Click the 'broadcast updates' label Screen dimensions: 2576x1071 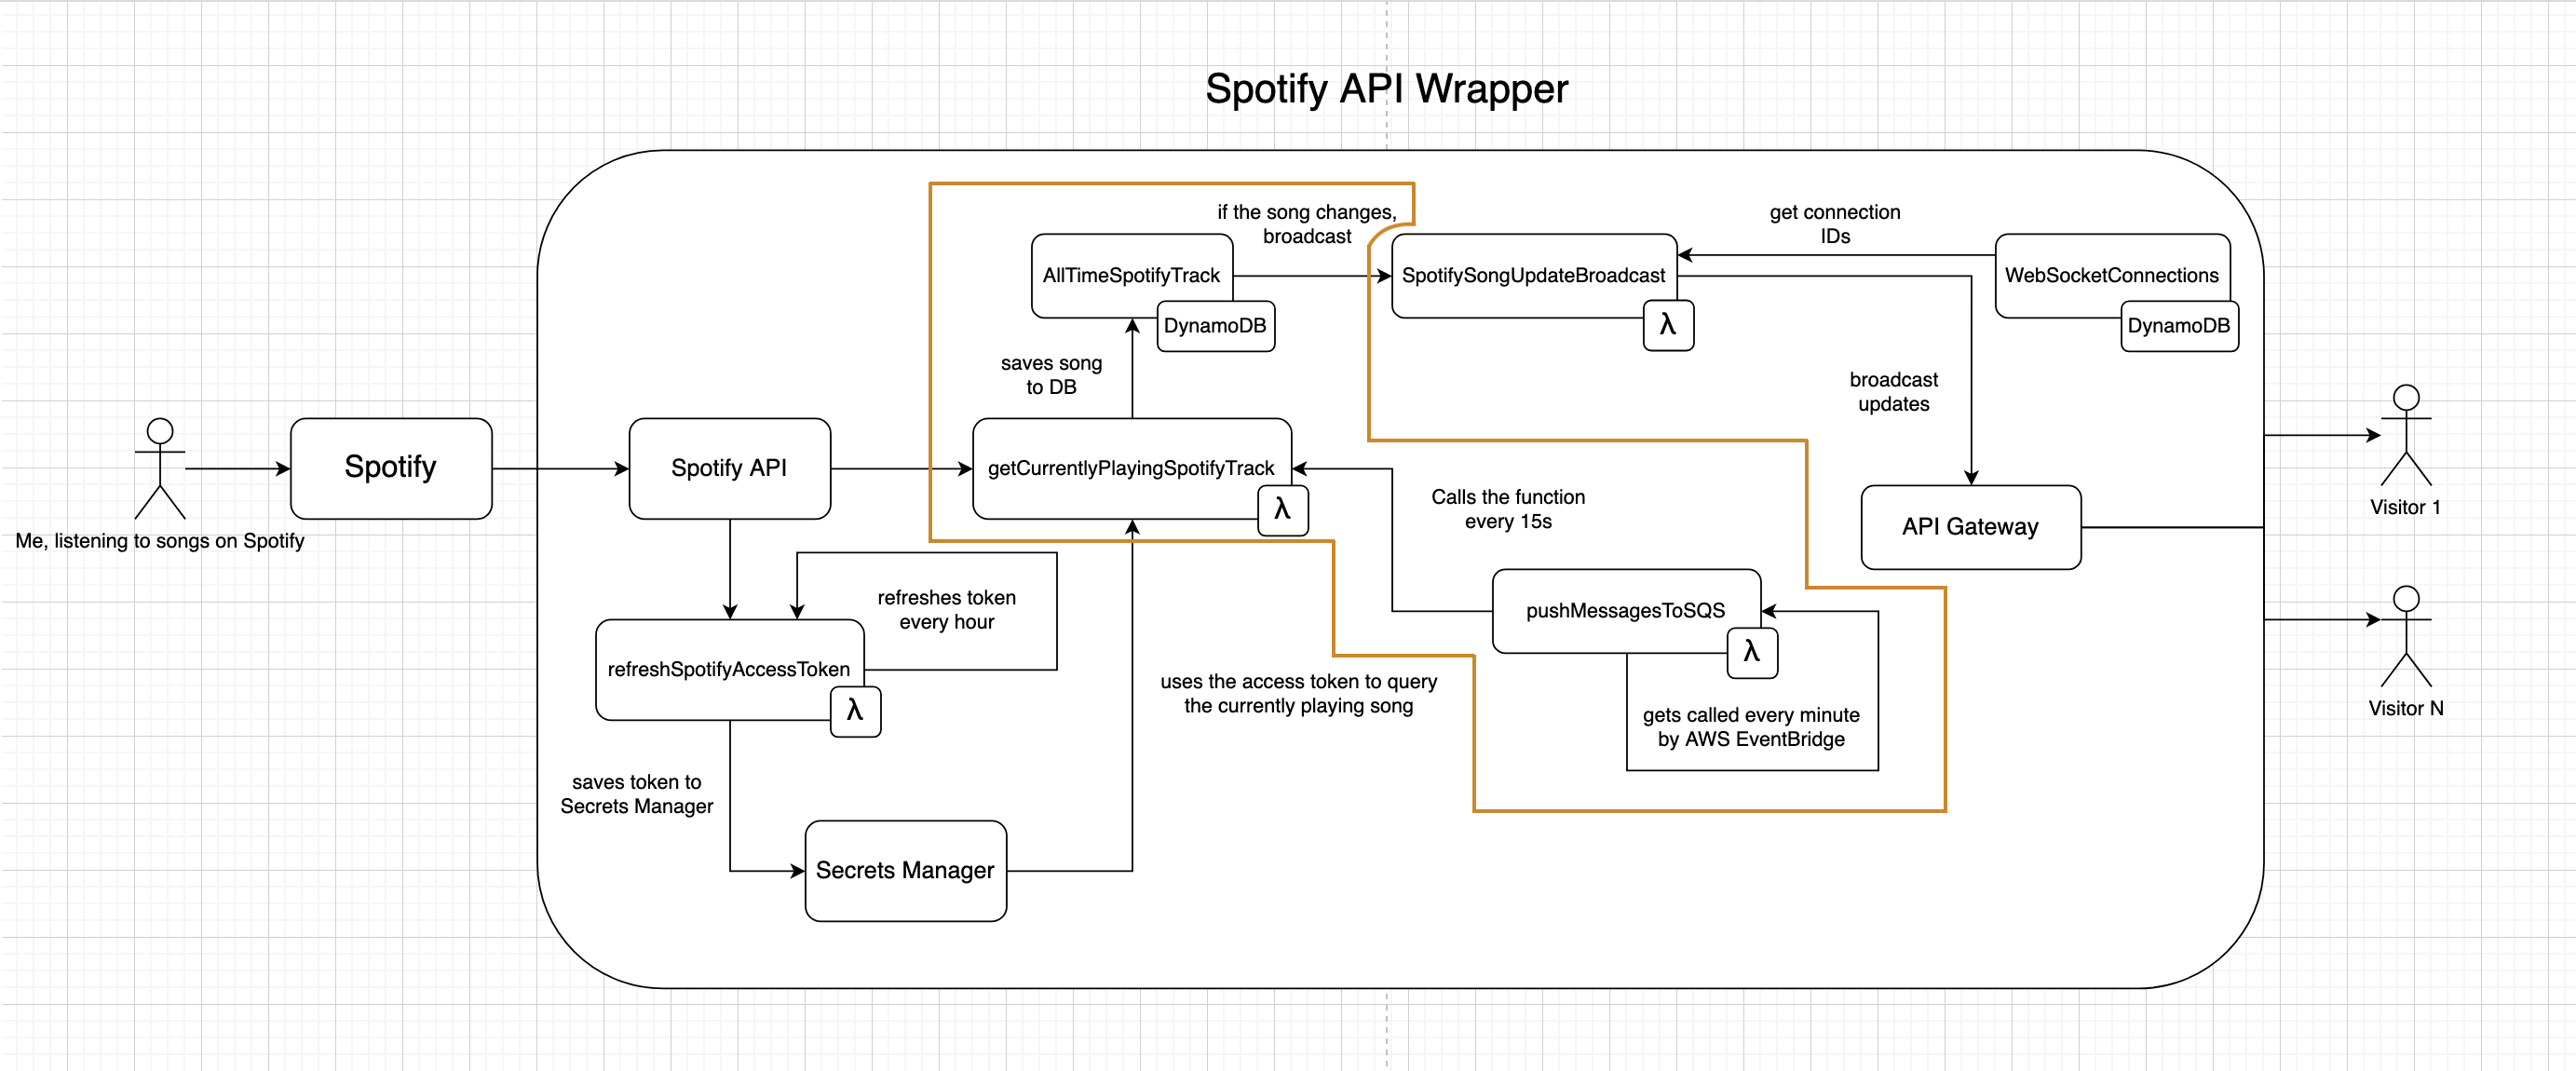(x=1894, y=392)
